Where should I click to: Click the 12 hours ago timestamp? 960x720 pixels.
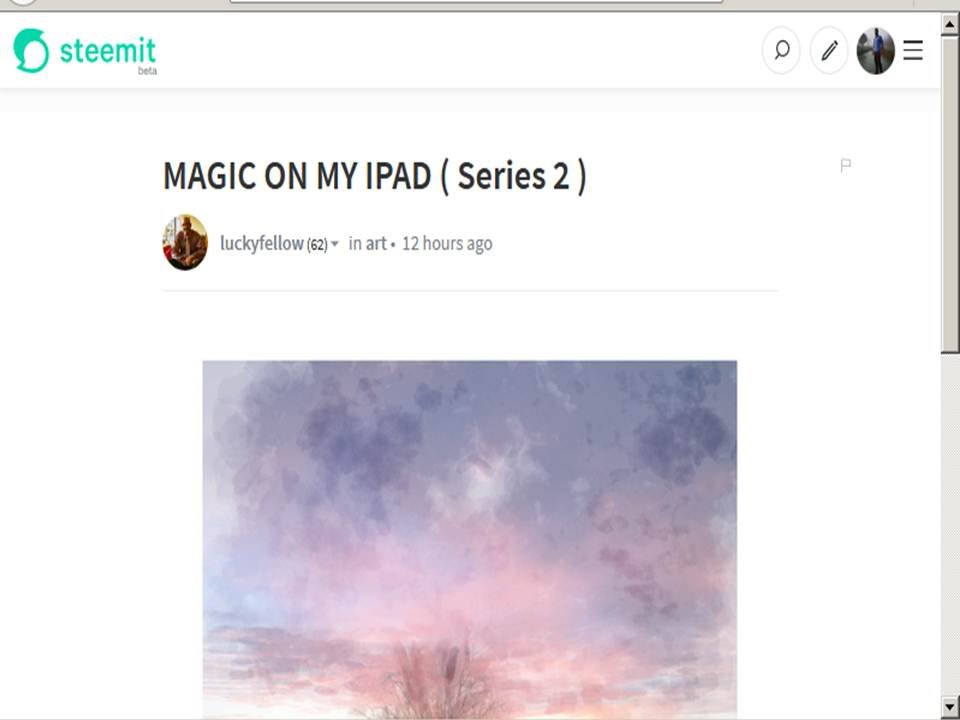(x=447, y=244)
